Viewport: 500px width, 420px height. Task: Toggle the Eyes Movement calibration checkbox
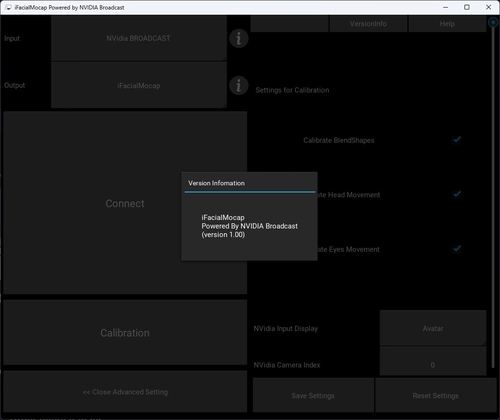tap(457, 249)
